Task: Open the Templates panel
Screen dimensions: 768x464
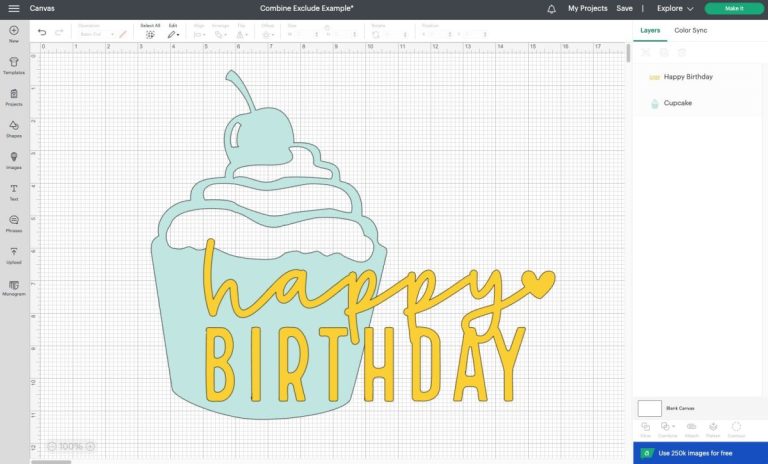Action: [x=14, y=64]
